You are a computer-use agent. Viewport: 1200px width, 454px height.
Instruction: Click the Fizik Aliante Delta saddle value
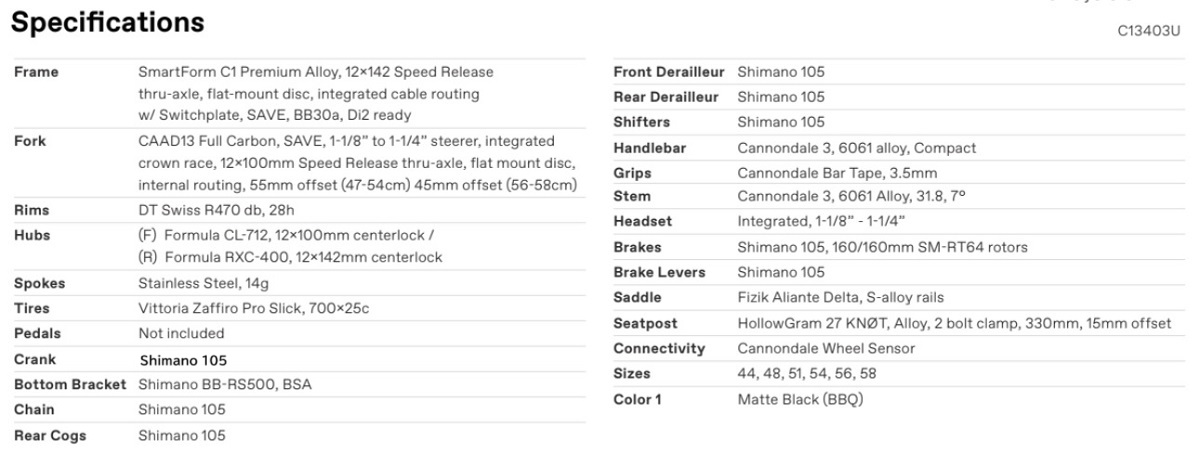(840, 297)
